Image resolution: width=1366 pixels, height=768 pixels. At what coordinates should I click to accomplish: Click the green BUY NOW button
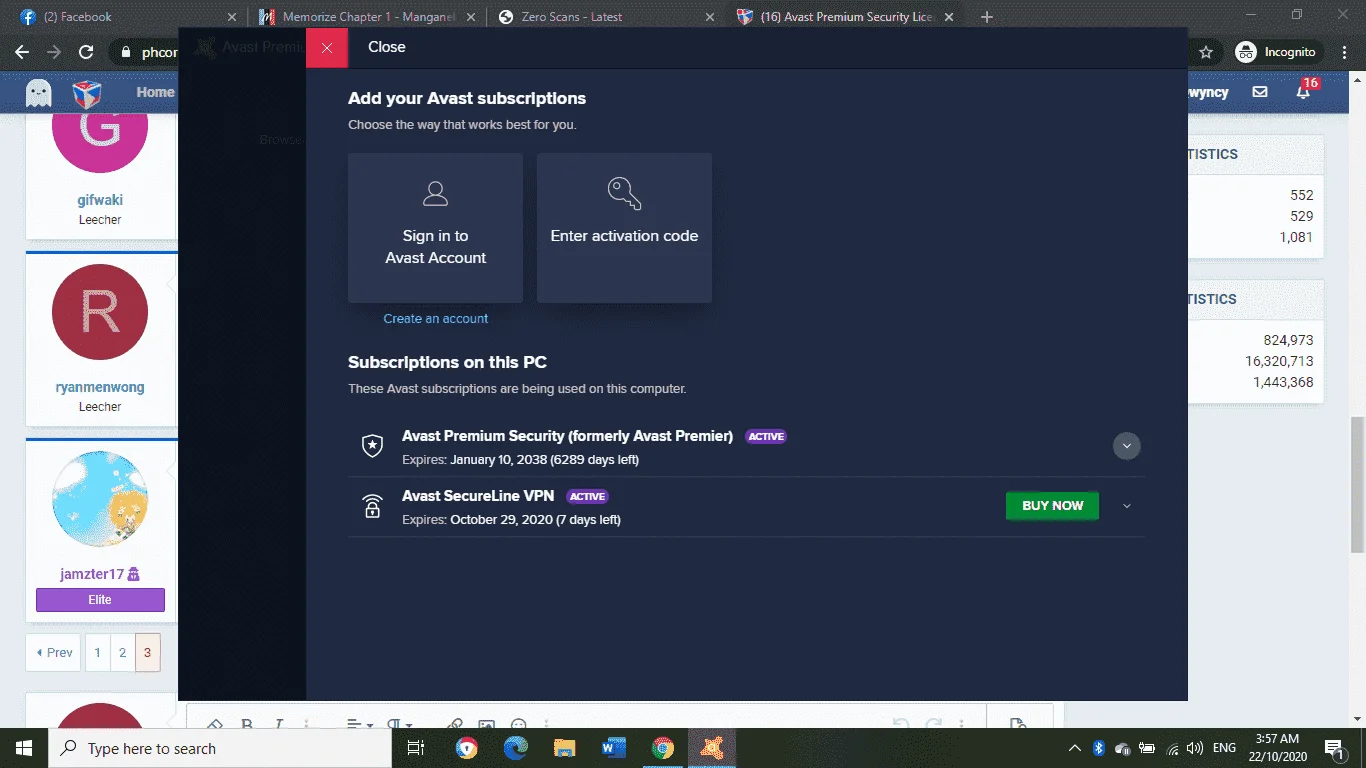[x=1052, y=506]
